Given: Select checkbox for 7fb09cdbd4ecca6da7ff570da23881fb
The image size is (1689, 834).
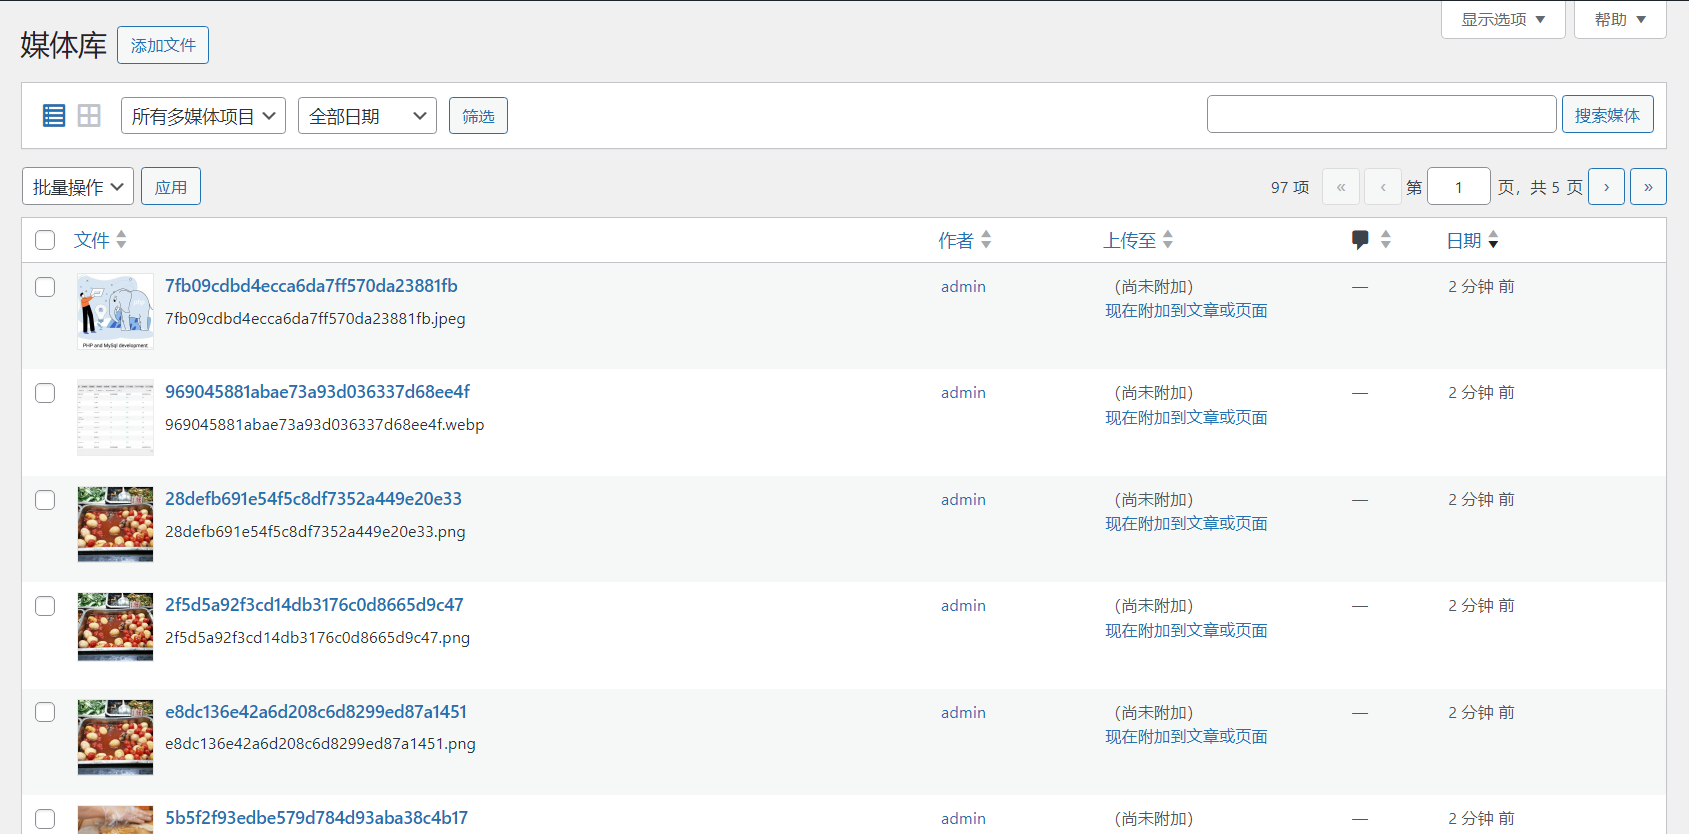Looking at the screenshot, I should (x=45, y=287).
